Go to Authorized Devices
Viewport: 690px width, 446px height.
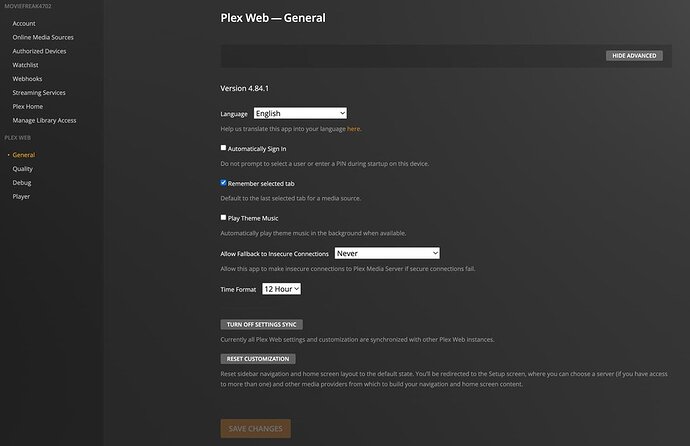(x=39, y=51)
